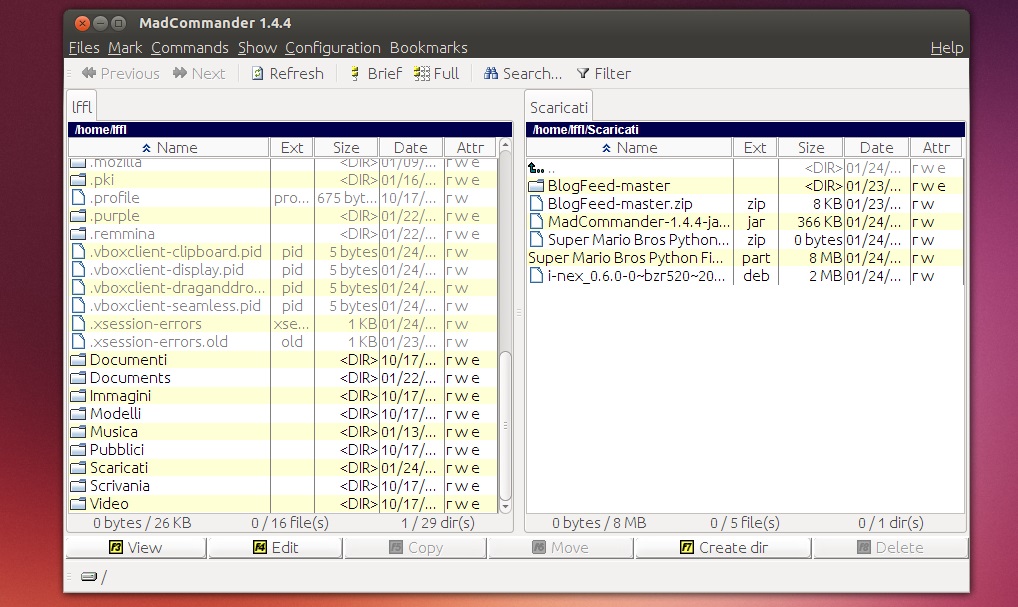Sort right panel by Ext column
This screenshot has height=607, width=1018.
(755, 148)
